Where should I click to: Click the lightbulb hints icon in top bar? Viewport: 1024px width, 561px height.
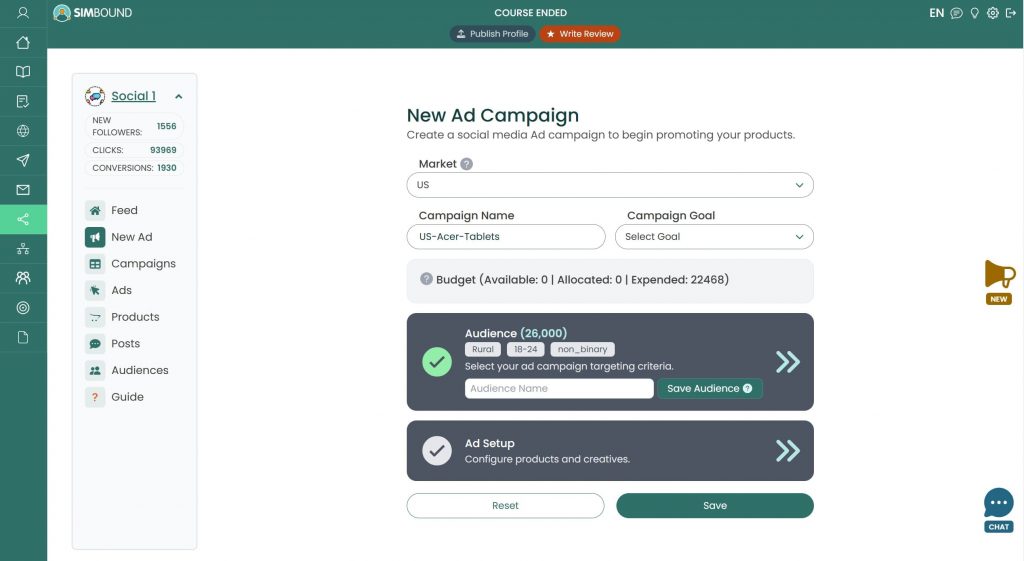[975, 13]
